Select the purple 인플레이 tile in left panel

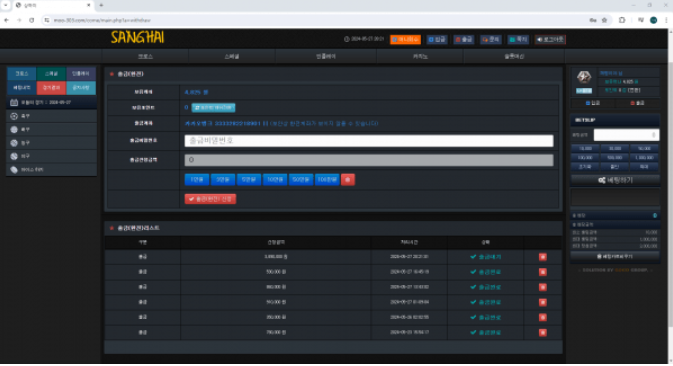[81, 74]
